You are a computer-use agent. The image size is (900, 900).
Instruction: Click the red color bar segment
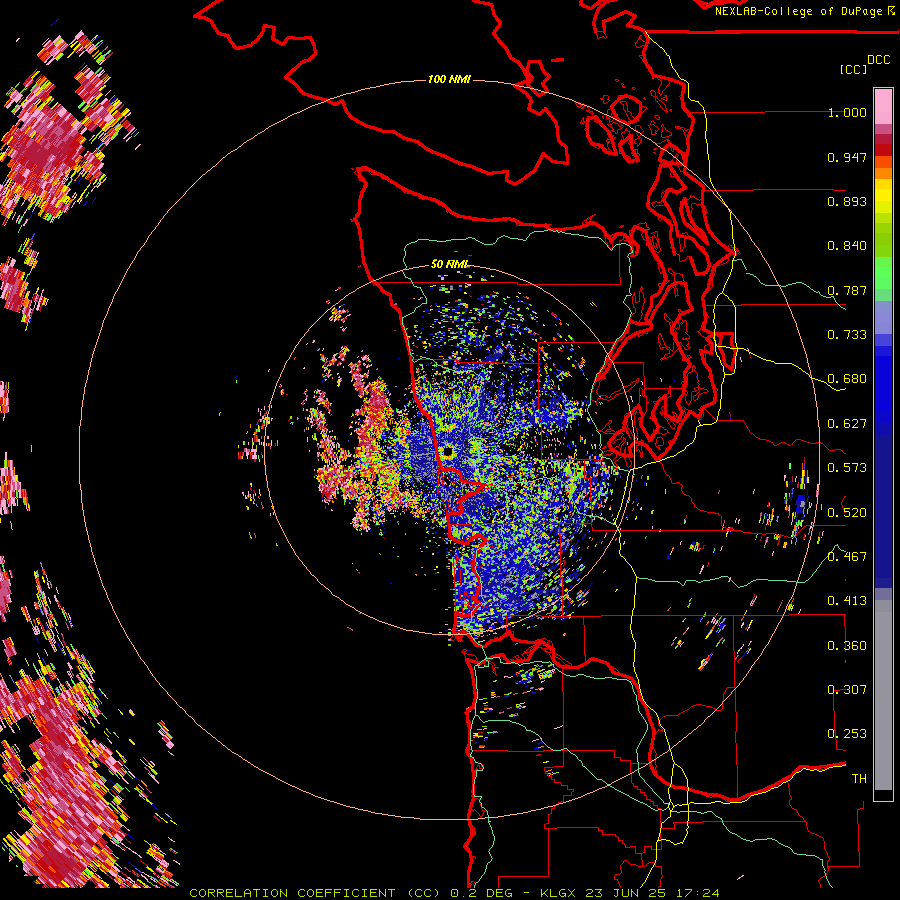click(x=883, y=150)
